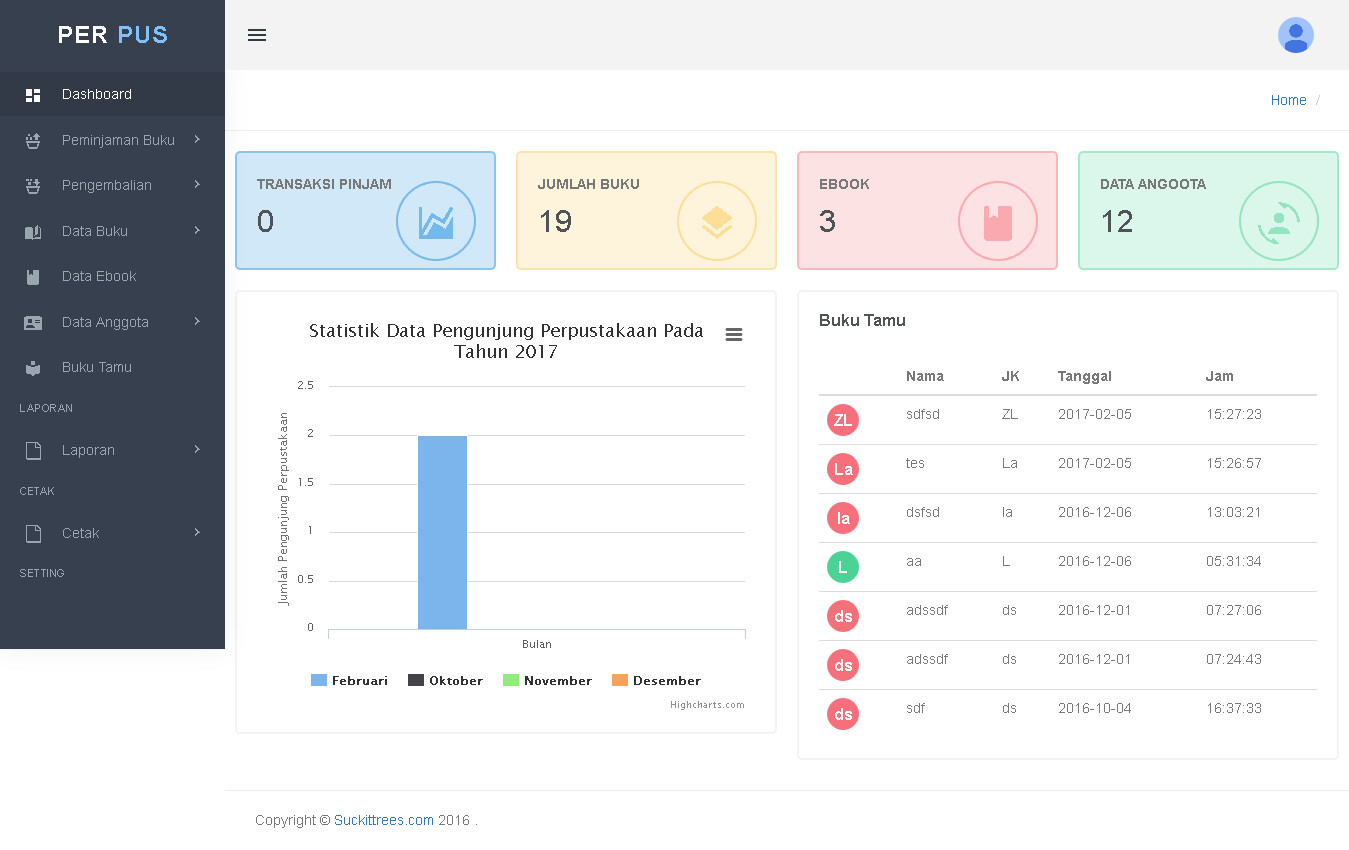Follow the Suckittrees.com footer link

pyautogui.click(x=384, y=820)
